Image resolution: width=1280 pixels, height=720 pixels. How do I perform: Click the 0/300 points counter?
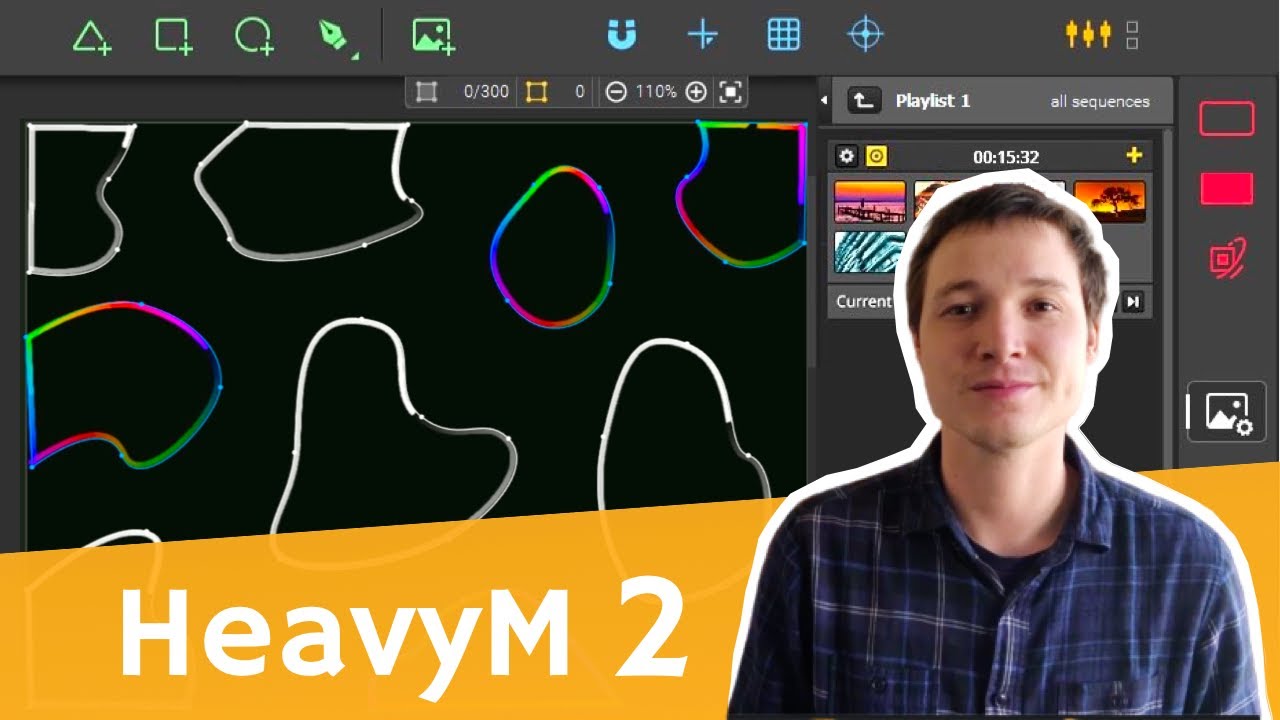486,92
